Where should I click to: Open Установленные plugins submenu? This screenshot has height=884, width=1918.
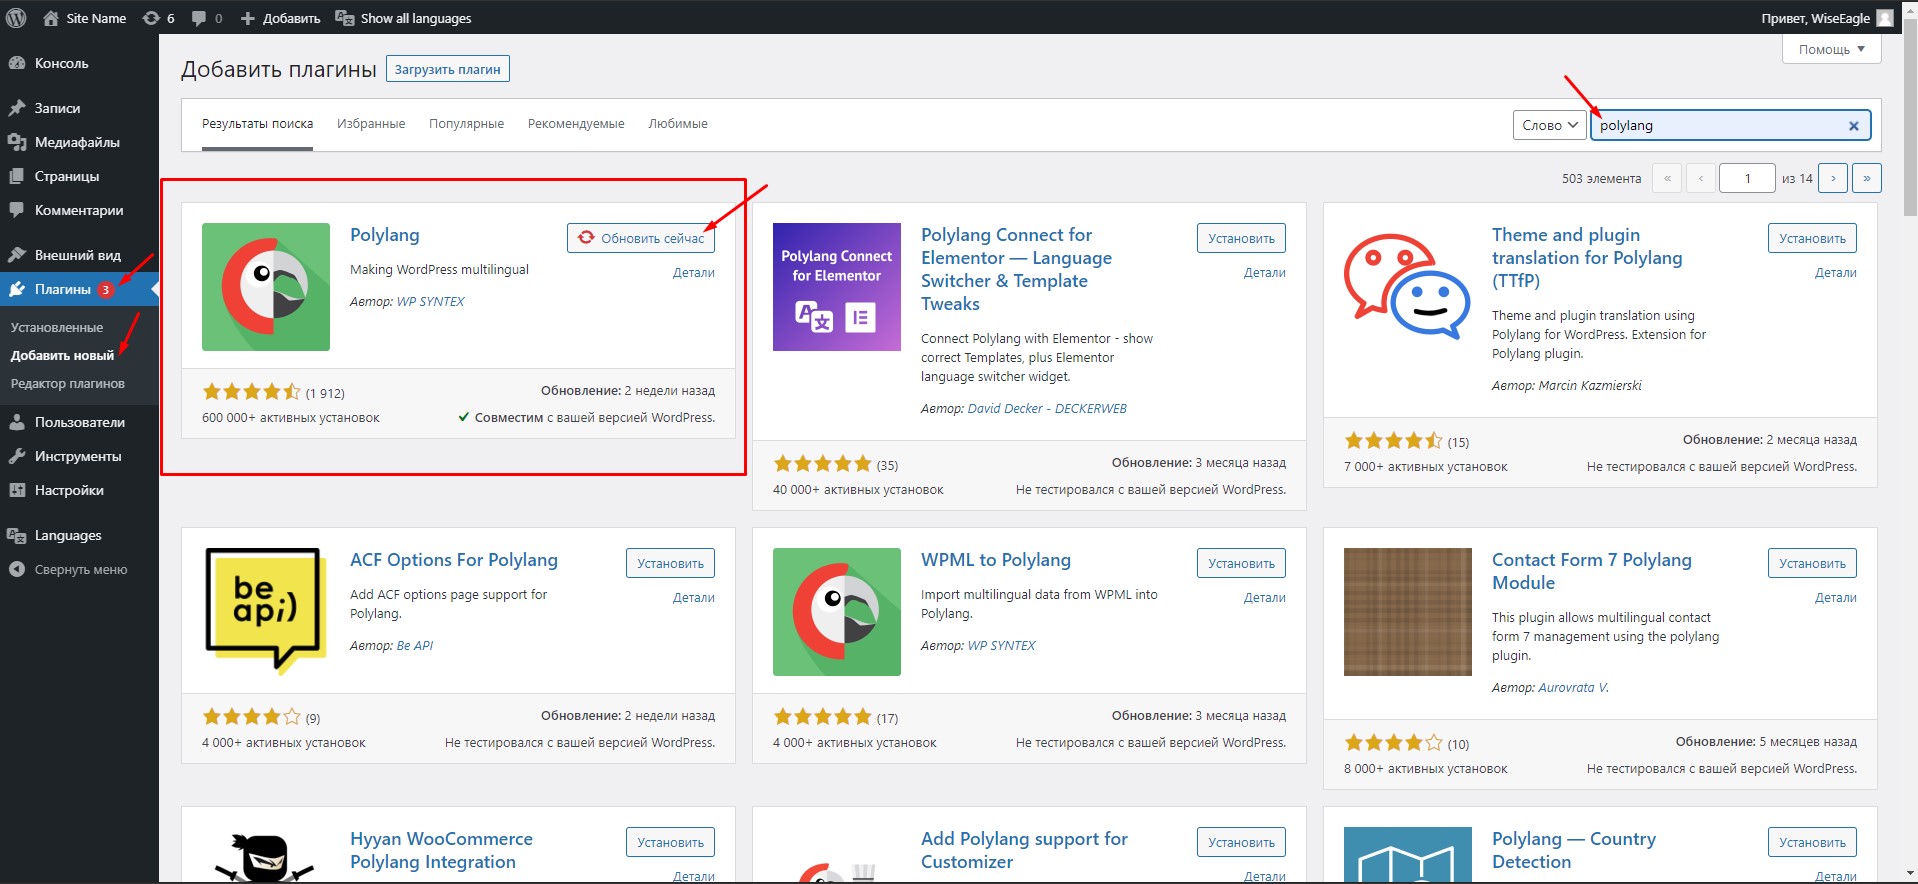pos(57,327)
